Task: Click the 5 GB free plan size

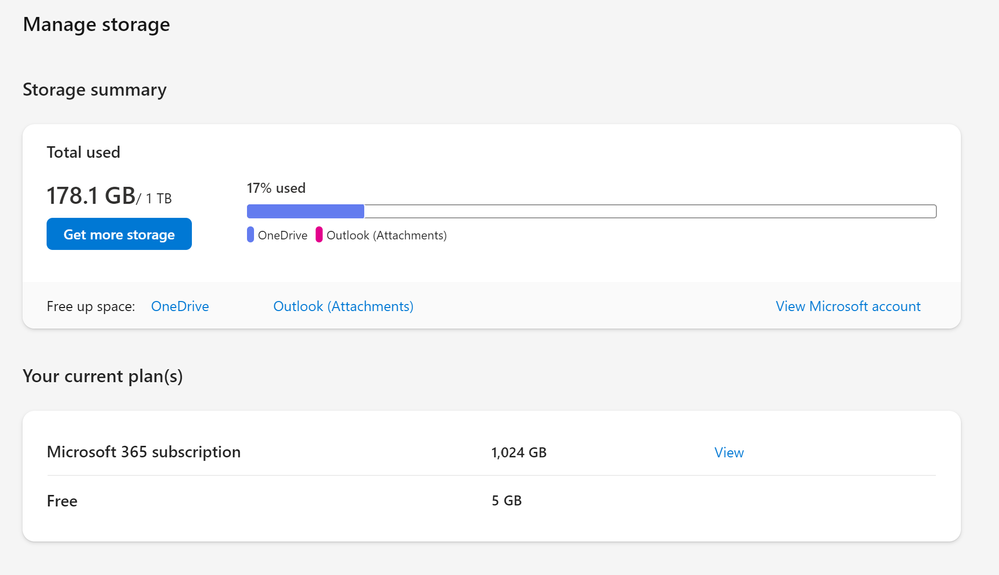Action: [506, 500]
